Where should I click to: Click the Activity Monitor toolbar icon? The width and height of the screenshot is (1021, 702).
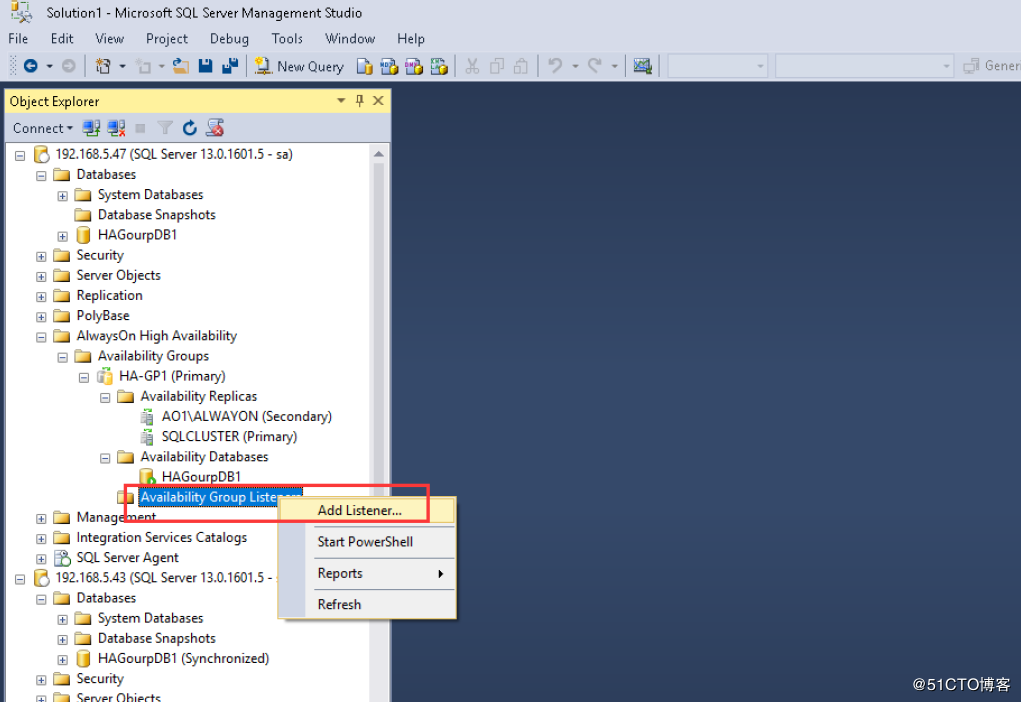643,66
